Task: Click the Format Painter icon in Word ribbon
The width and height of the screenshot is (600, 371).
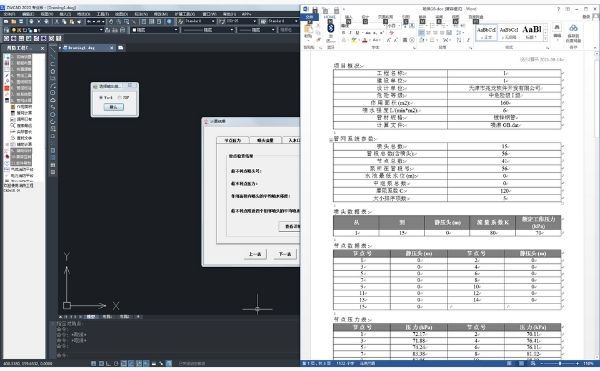Action: coord(318,40)
